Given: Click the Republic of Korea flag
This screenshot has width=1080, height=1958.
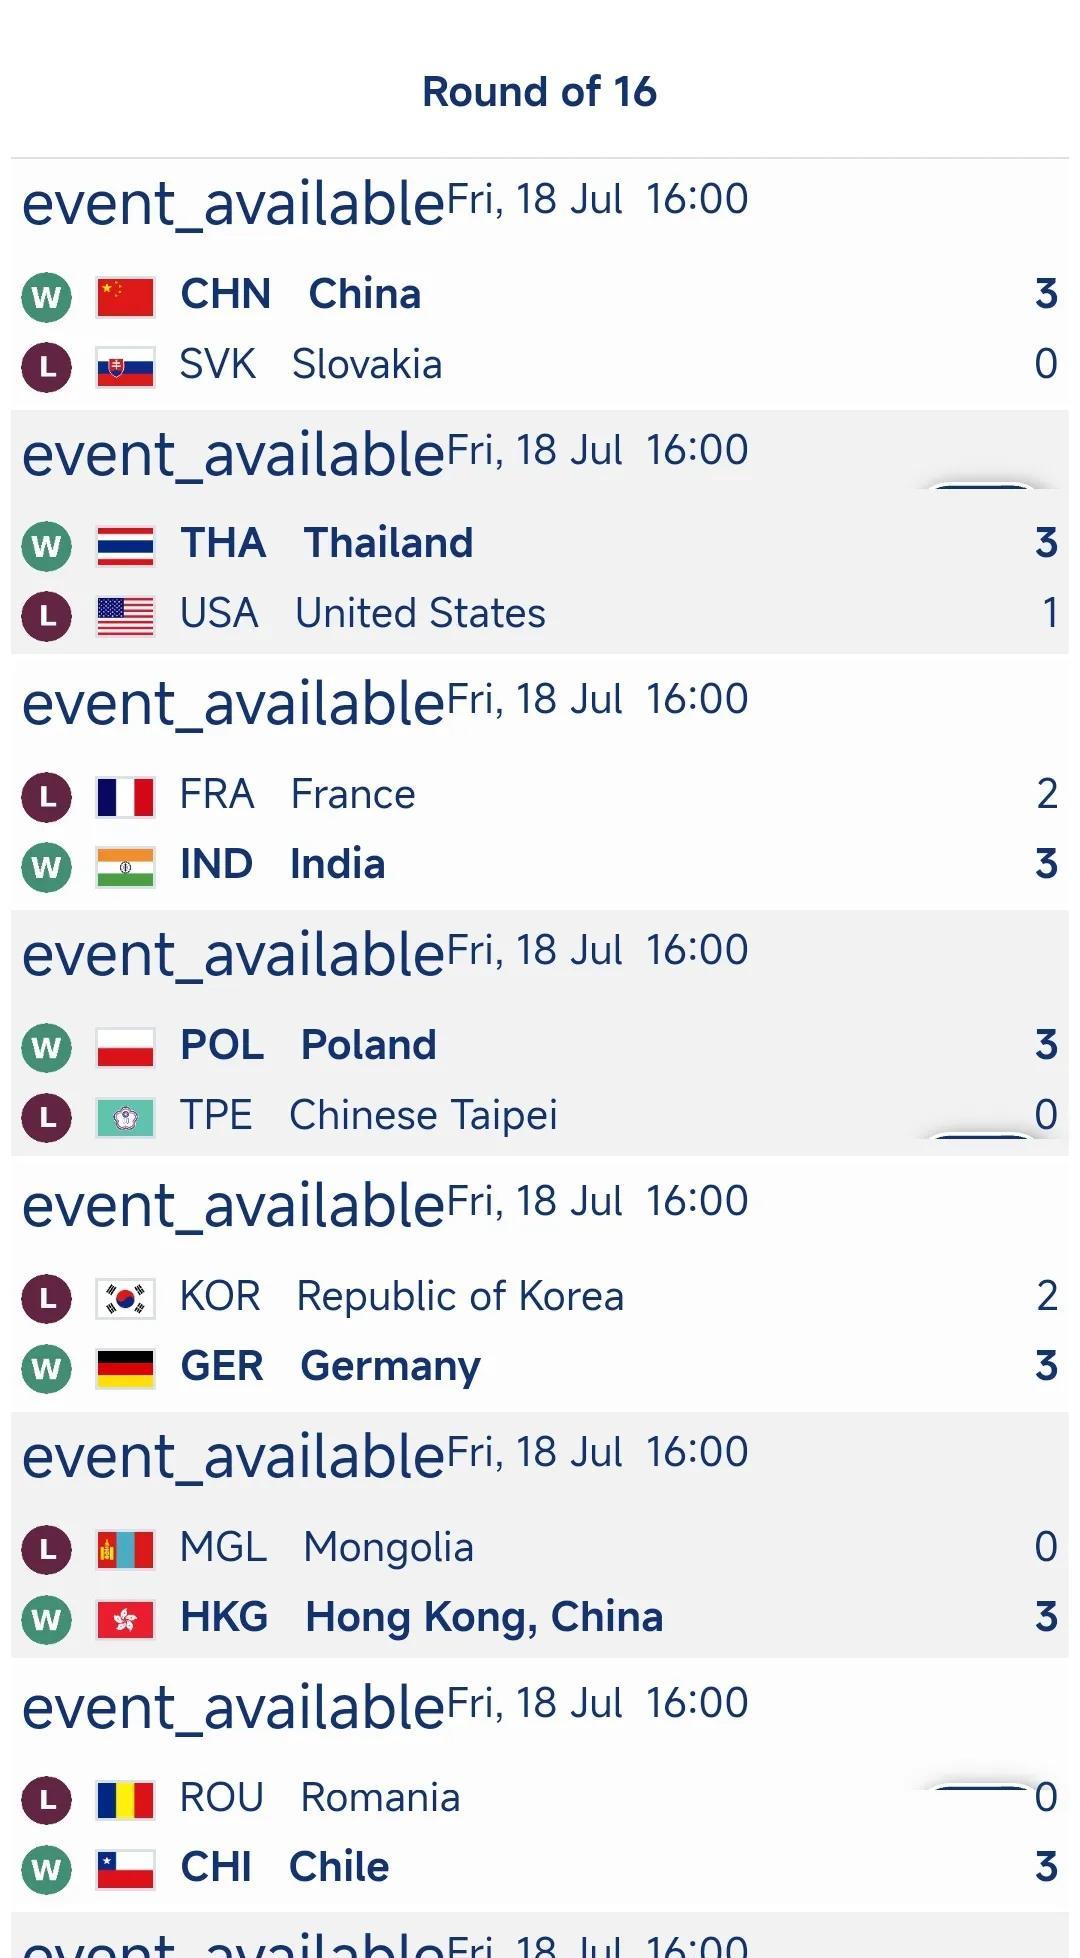Looking at the screenshot, I should point(125,1299).
